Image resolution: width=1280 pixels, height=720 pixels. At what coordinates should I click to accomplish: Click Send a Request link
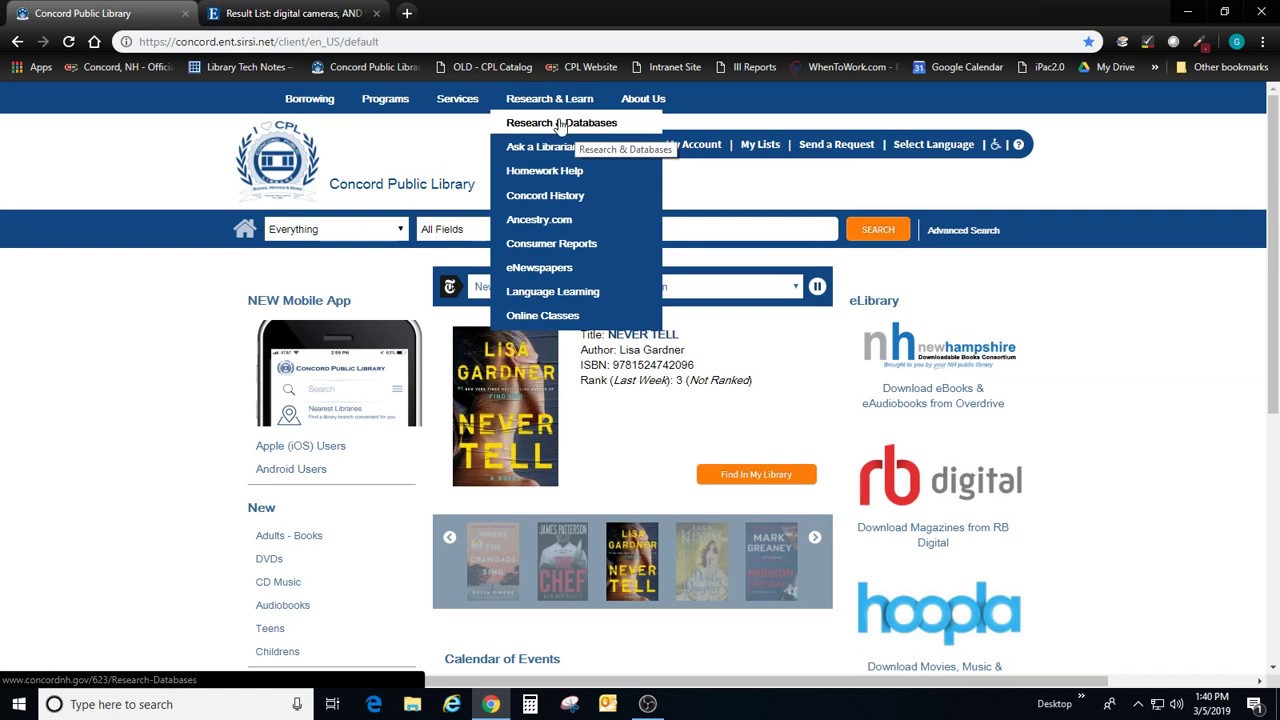point(836,144)
